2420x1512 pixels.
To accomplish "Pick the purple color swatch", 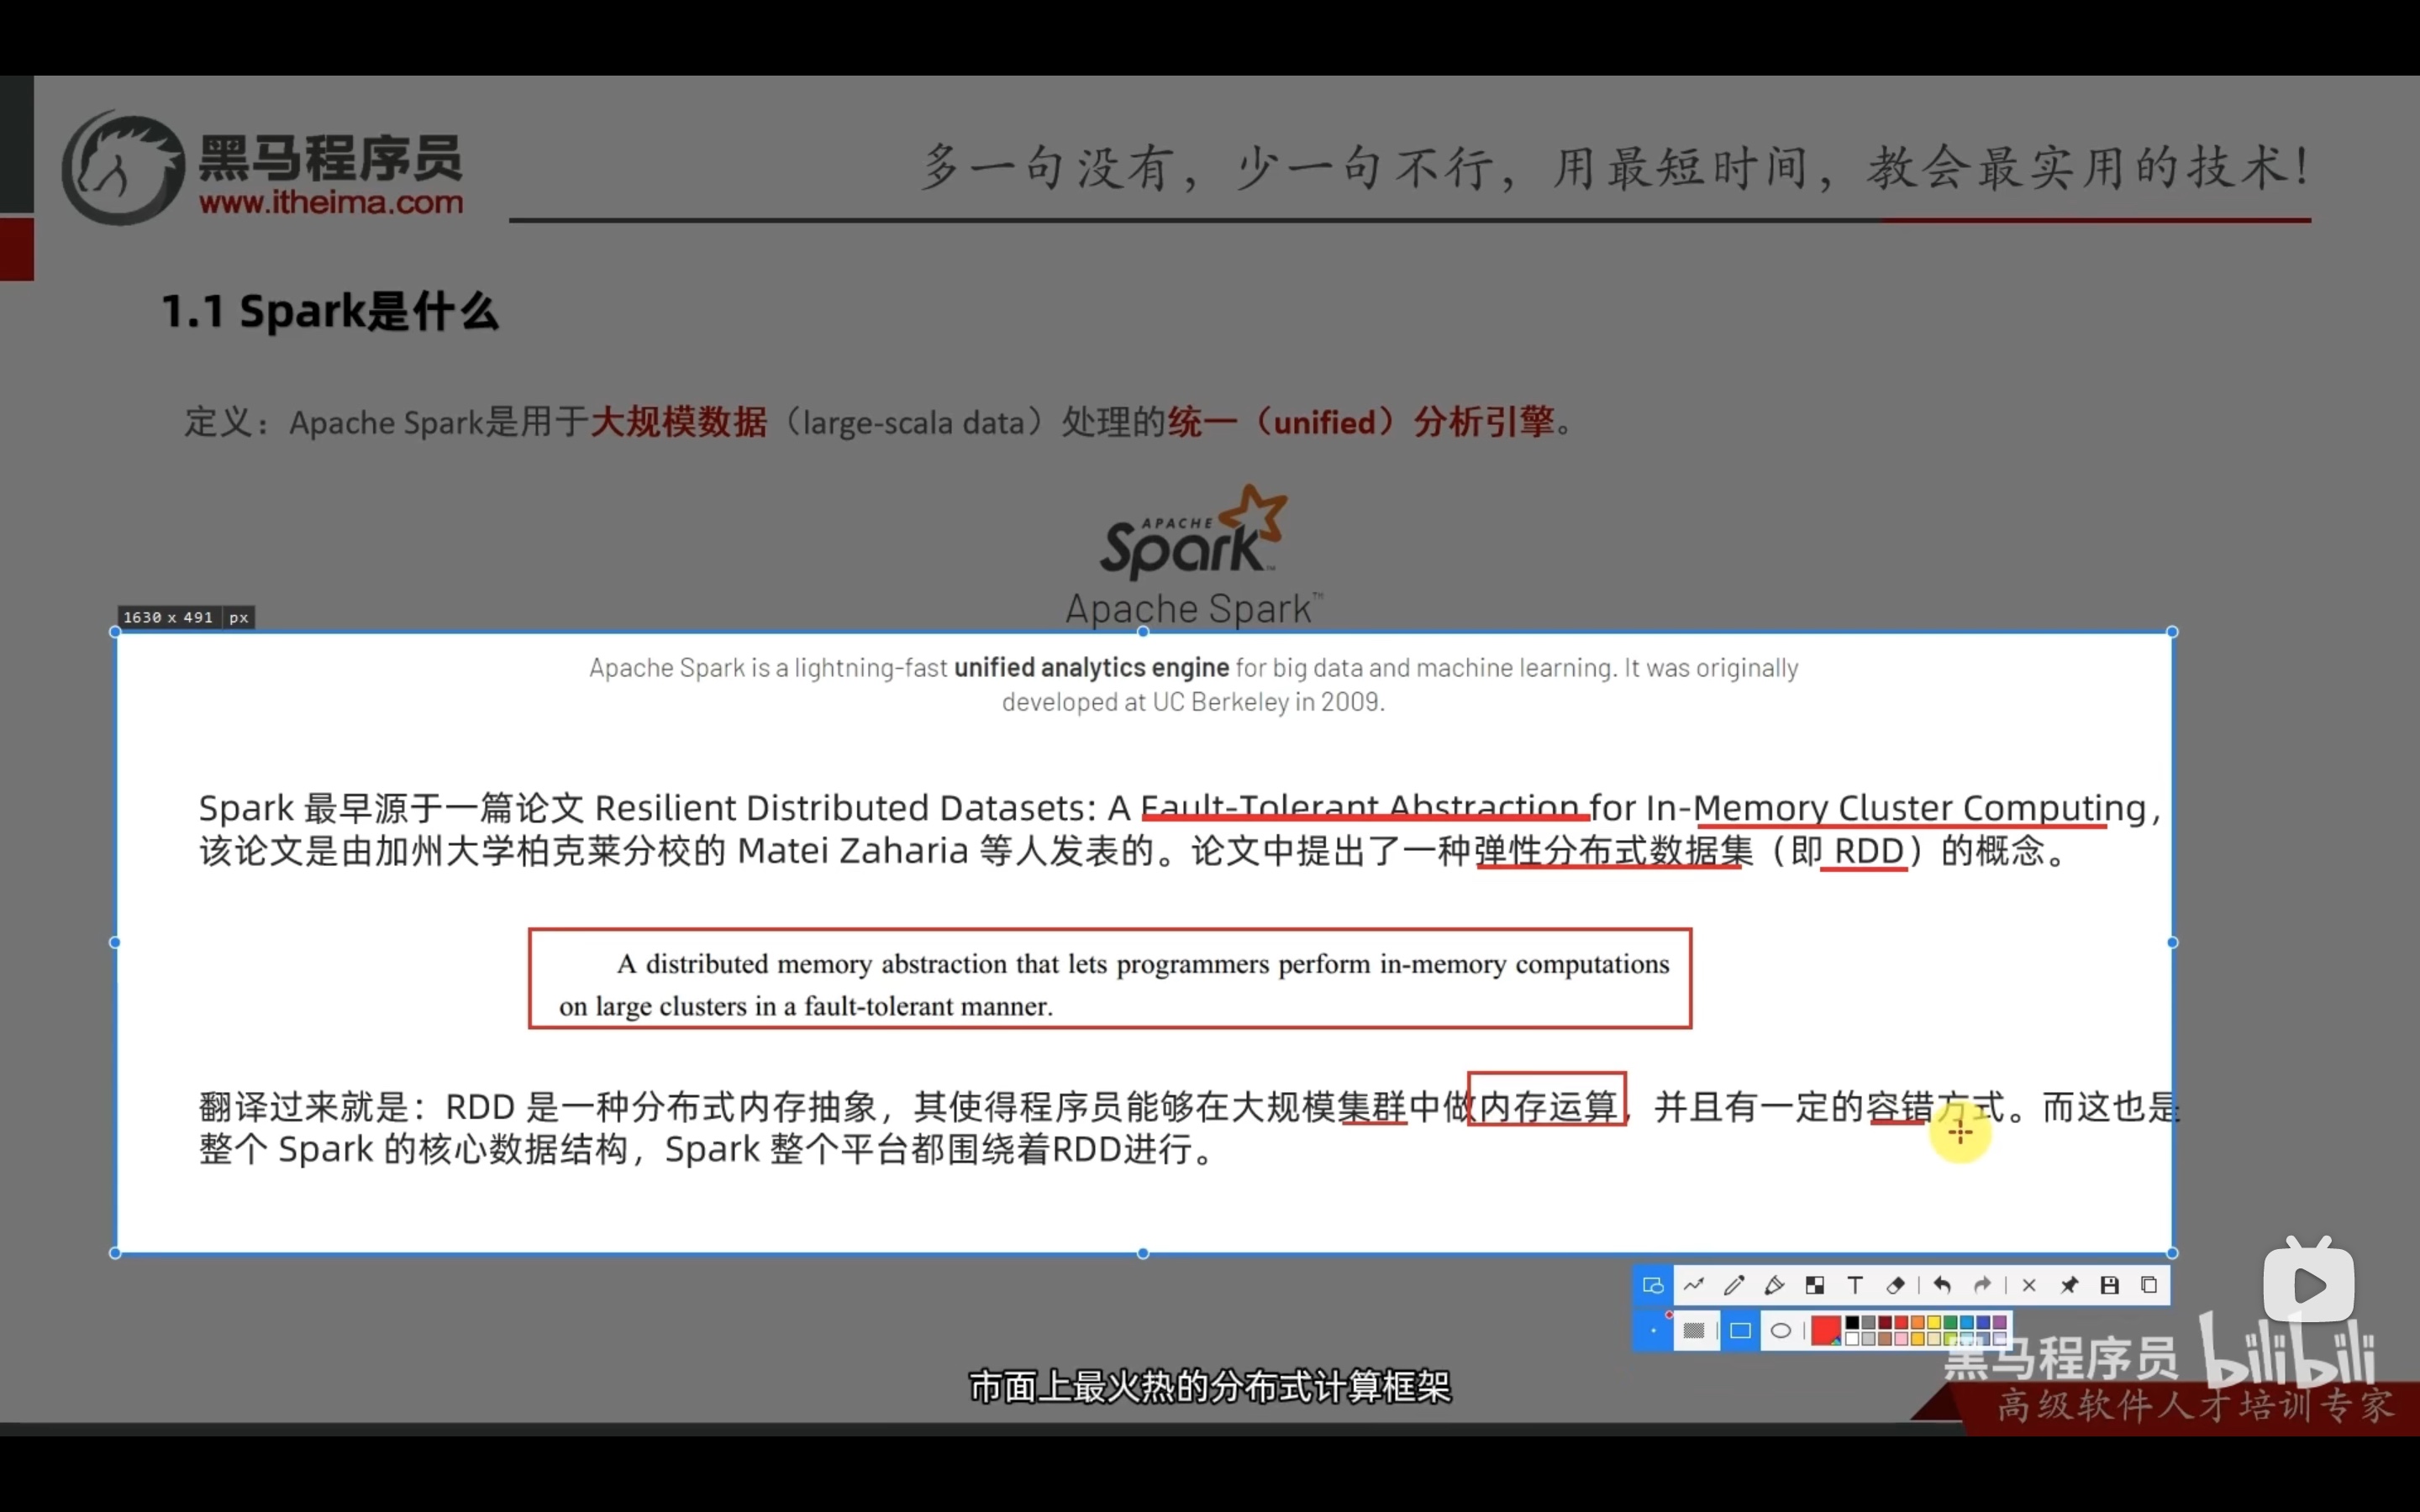I will point(2000,1322).
